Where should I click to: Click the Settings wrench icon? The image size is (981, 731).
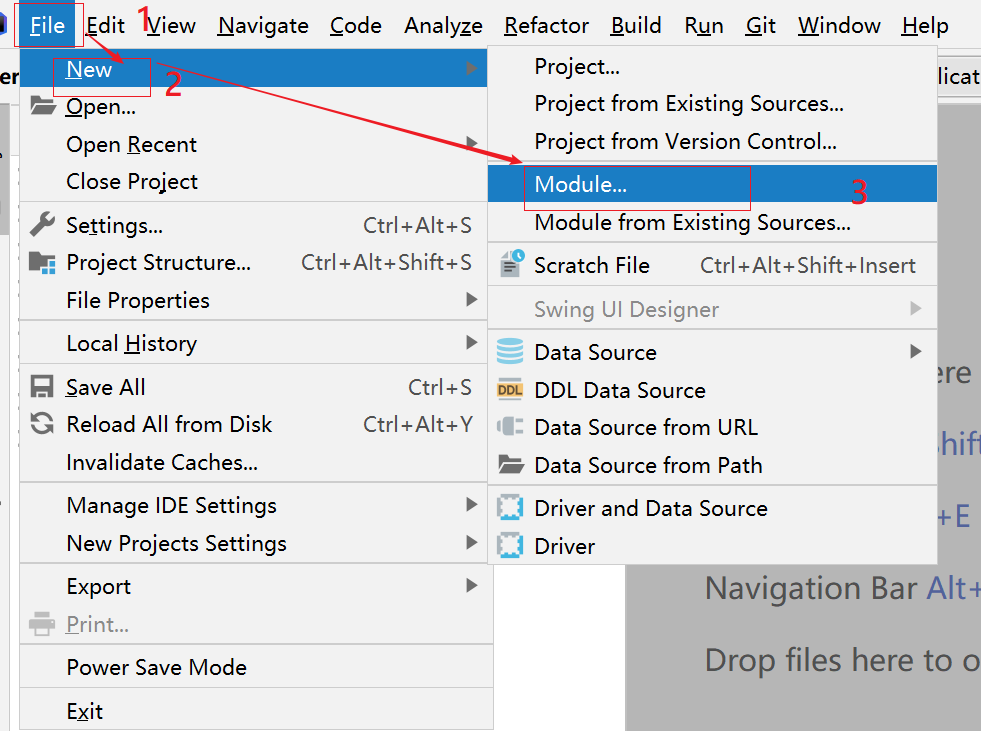pos(43,225)
